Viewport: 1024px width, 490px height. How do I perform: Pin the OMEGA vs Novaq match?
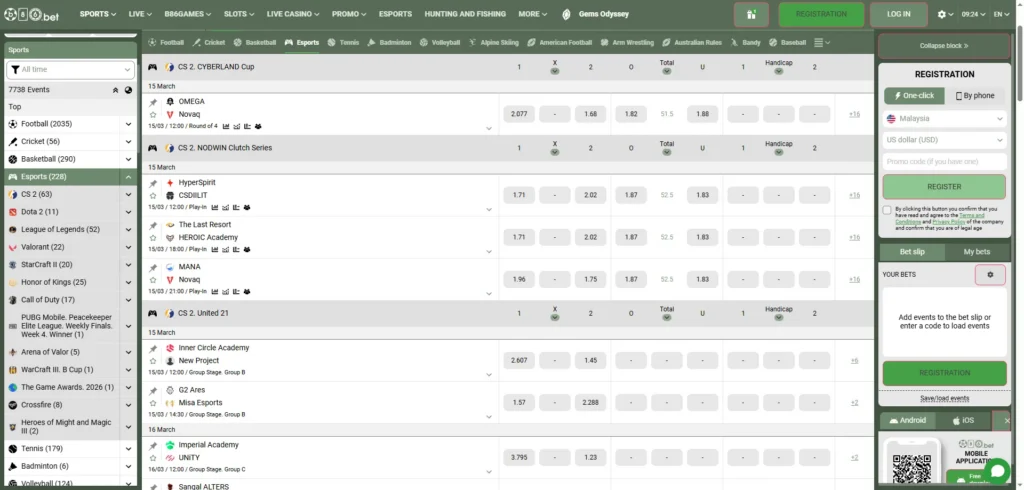tap(153, 103)
